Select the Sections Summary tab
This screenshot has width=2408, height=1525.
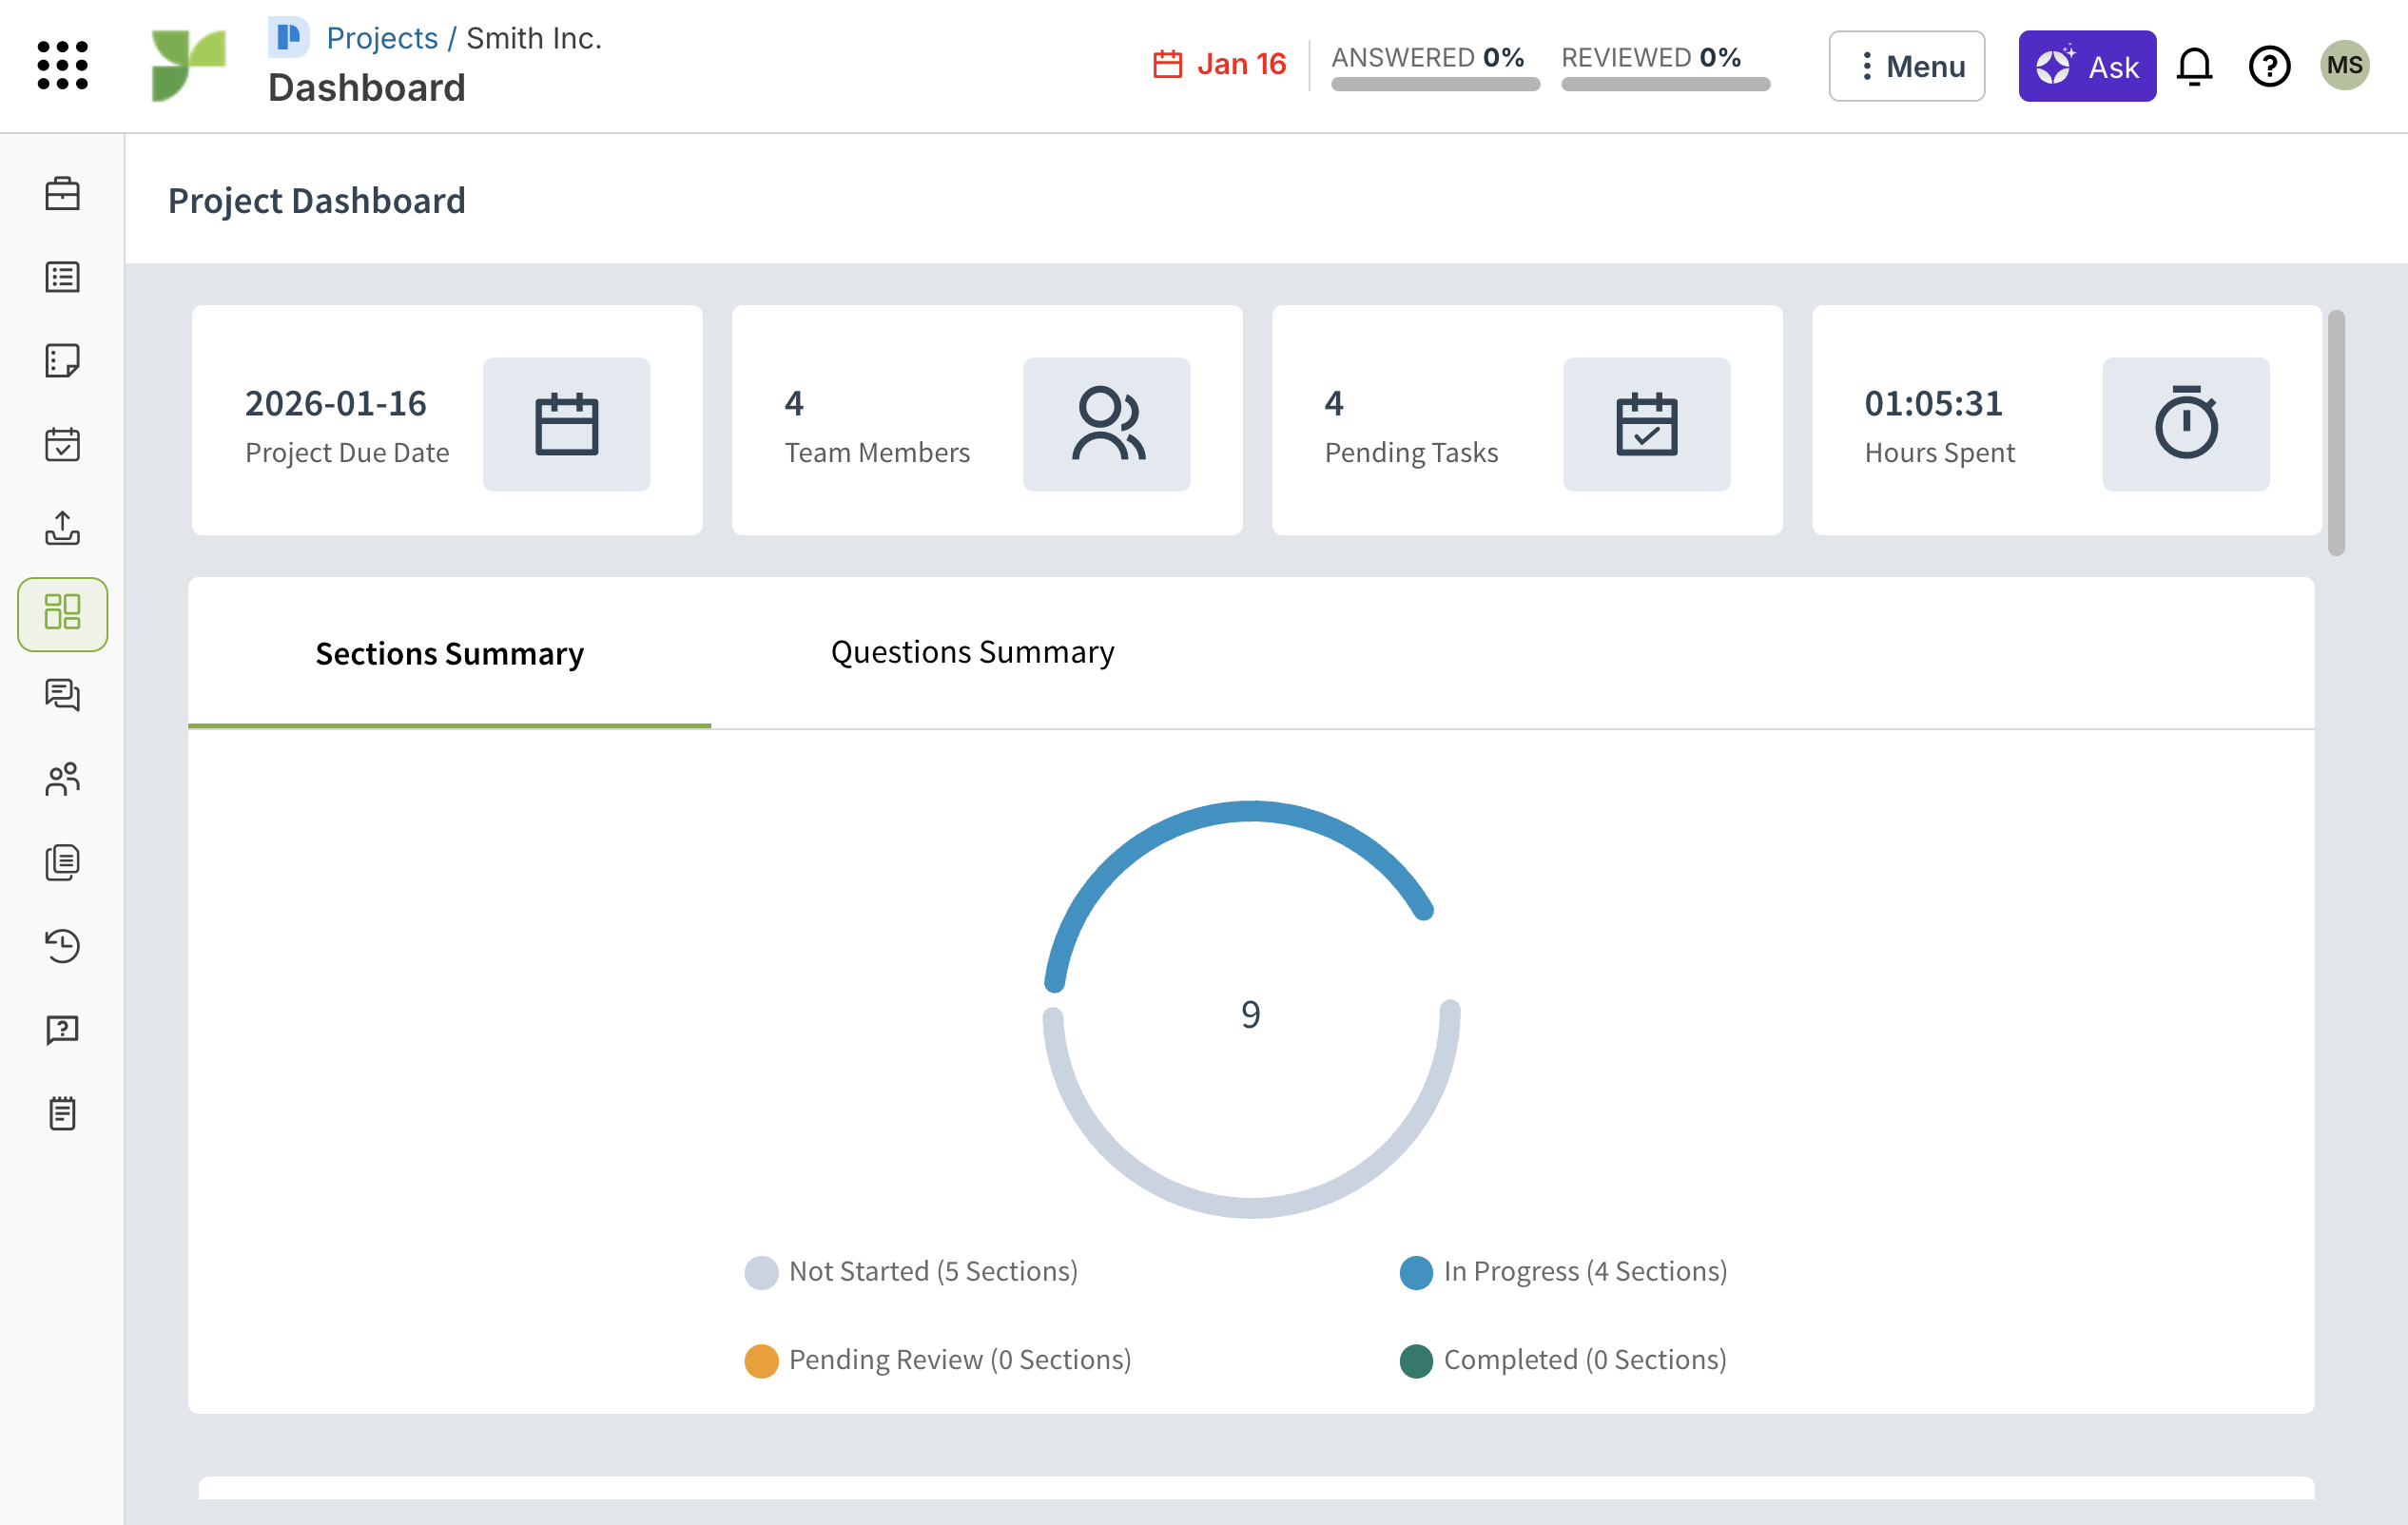pyautogui.click(x=449, y=653)
